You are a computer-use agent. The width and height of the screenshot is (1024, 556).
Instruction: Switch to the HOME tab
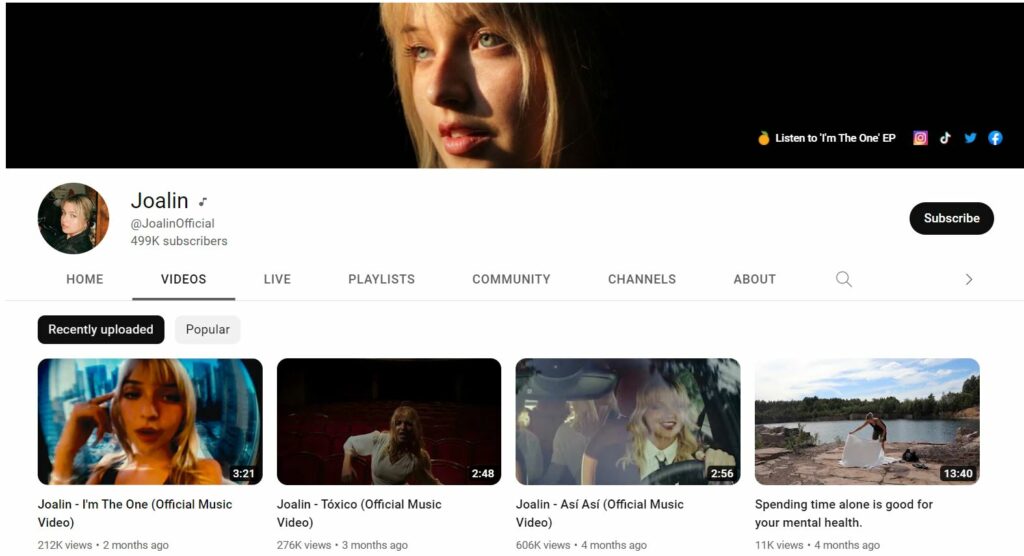click(85, 279)
